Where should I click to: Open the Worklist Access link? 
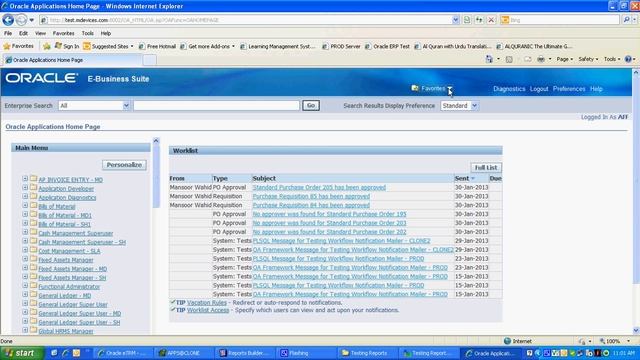pyautogui.click(x=208, y=310)
